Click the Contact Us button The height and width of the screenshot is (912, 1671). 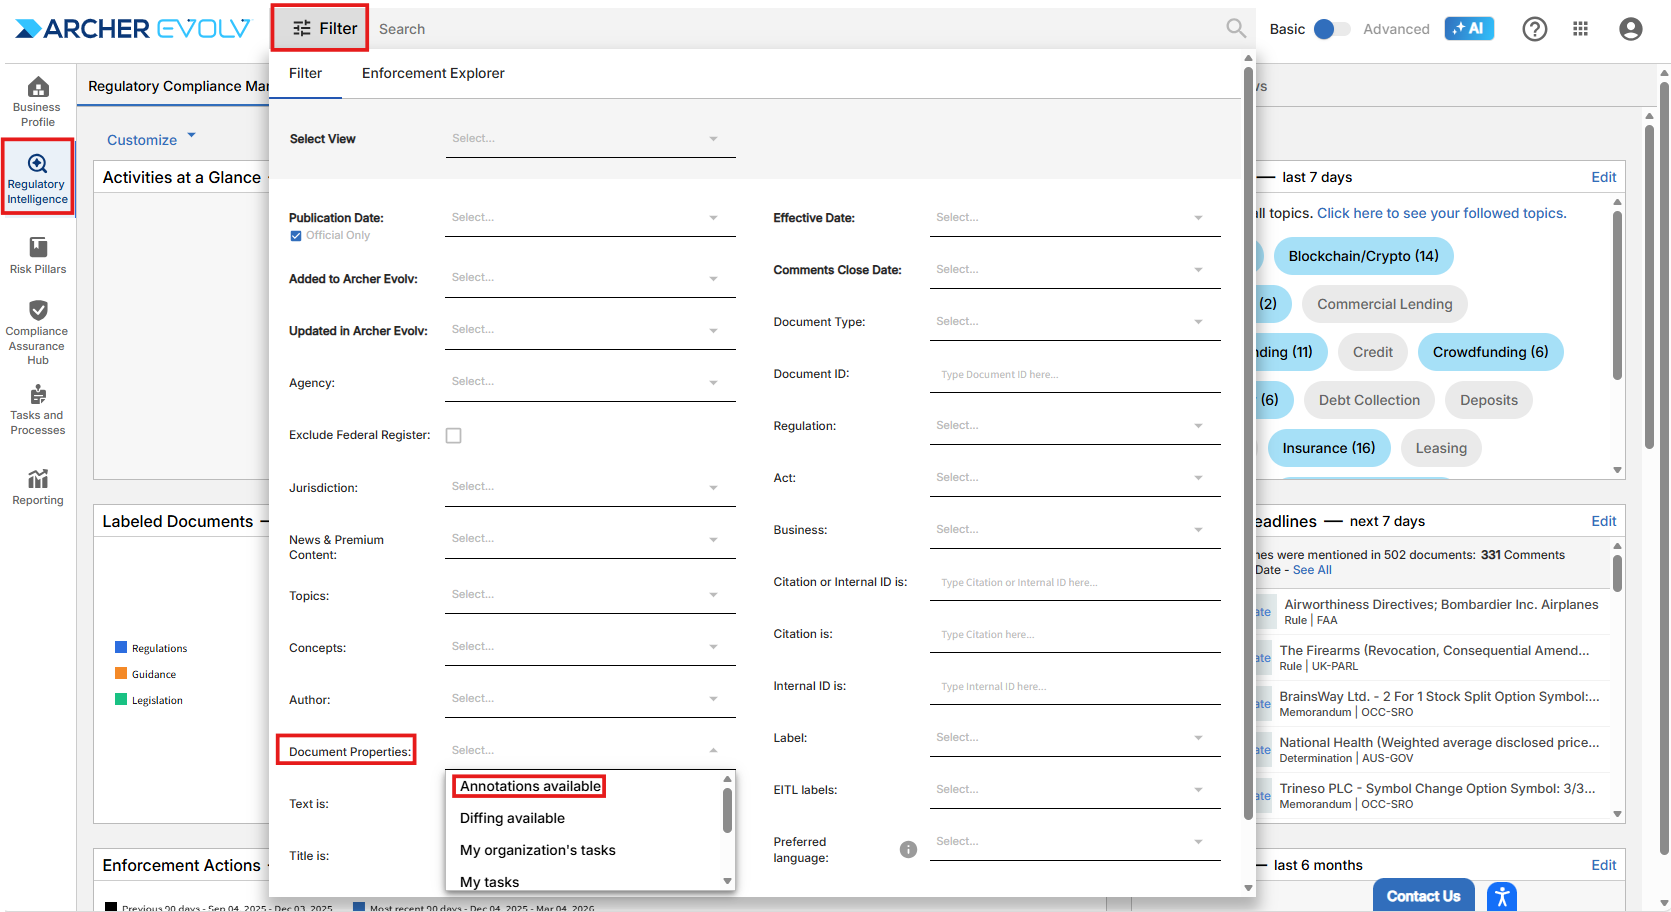pos(1422,896)
